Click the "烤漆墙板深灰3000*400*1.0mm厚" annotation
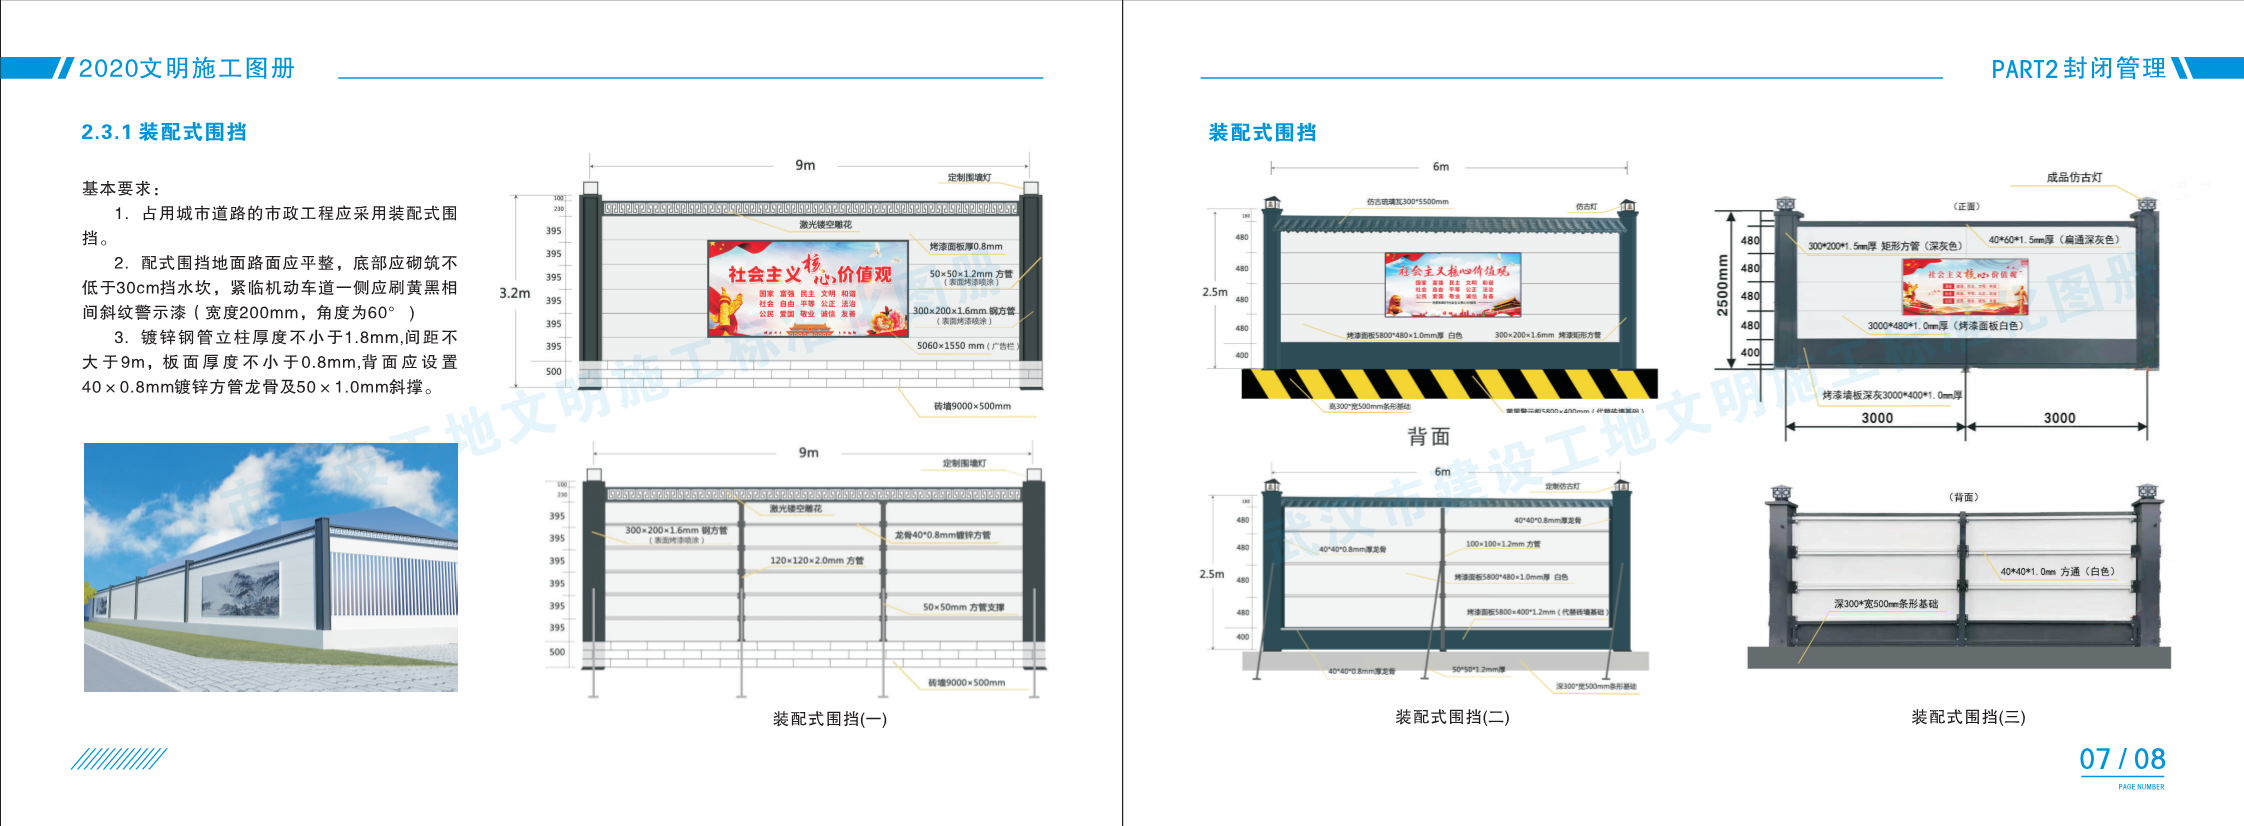2244x826 pixels. tap(1892, 395)
